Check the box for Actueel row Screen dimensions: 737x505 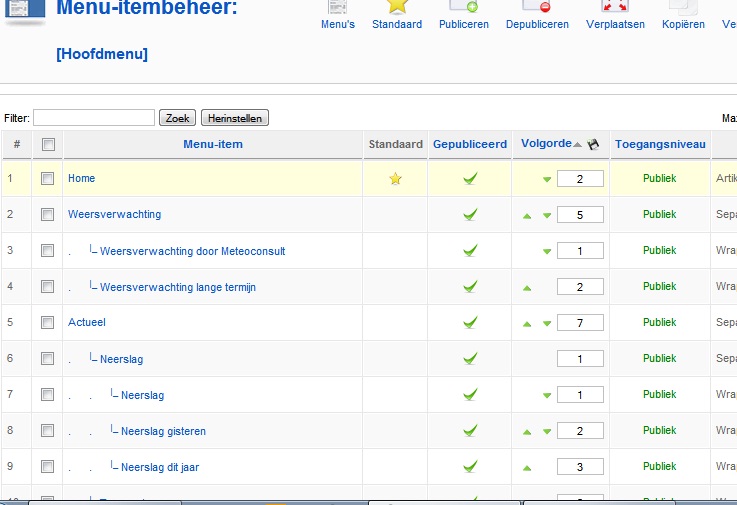[x=47, y=323]
